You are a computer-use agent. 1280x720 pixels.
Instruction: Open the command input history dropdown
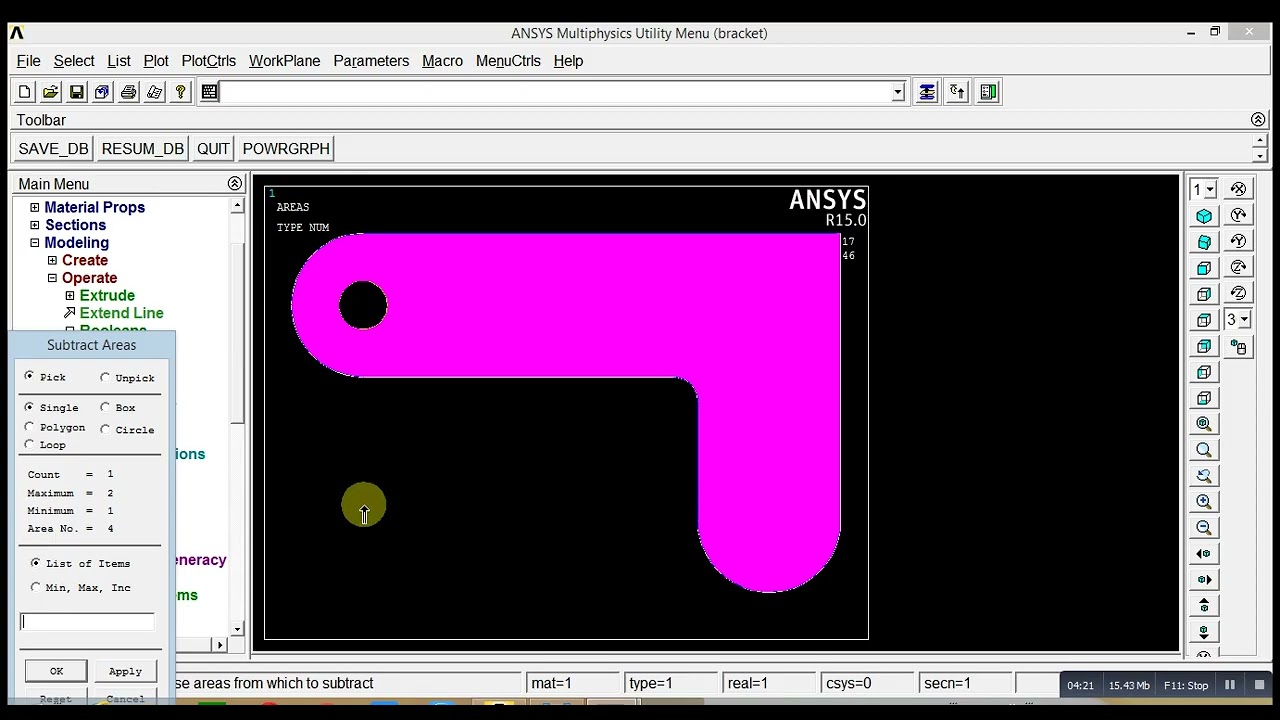tap(898, 92)
